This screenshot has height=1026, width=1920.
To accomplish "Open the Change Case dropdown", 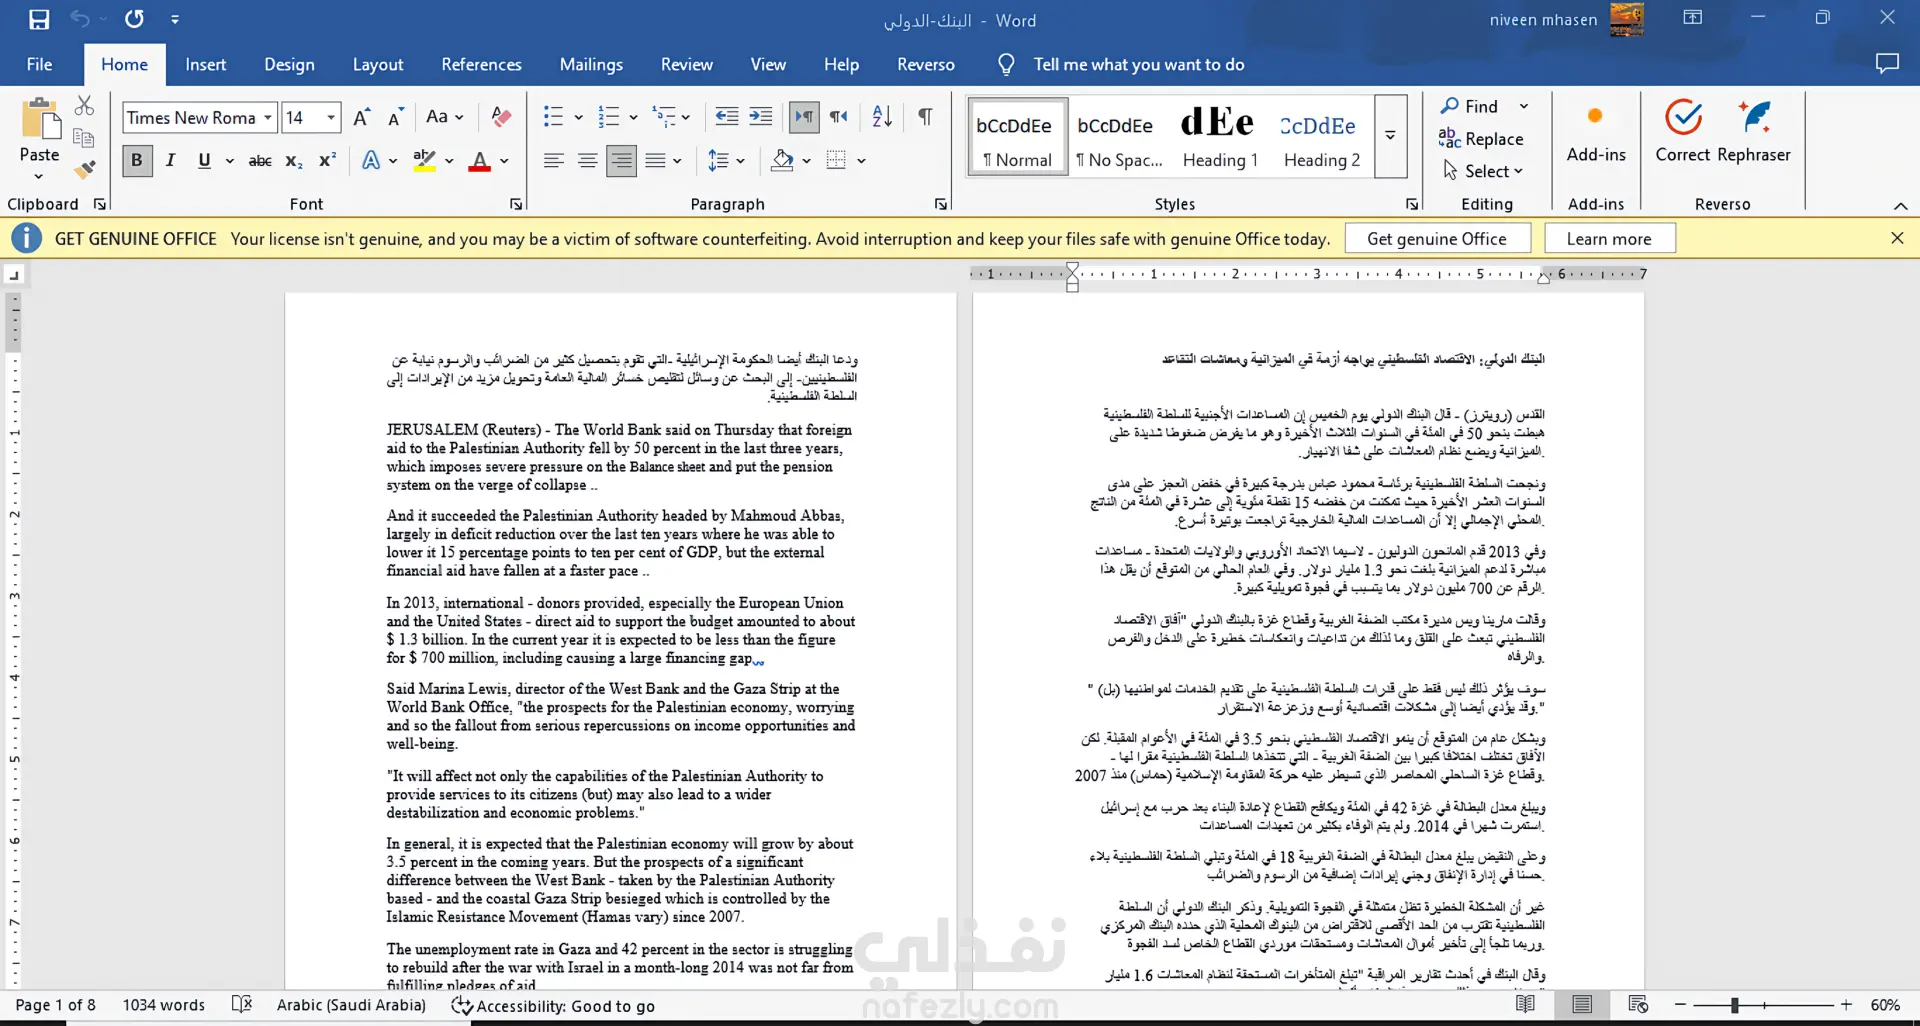I will pos(445,117).
